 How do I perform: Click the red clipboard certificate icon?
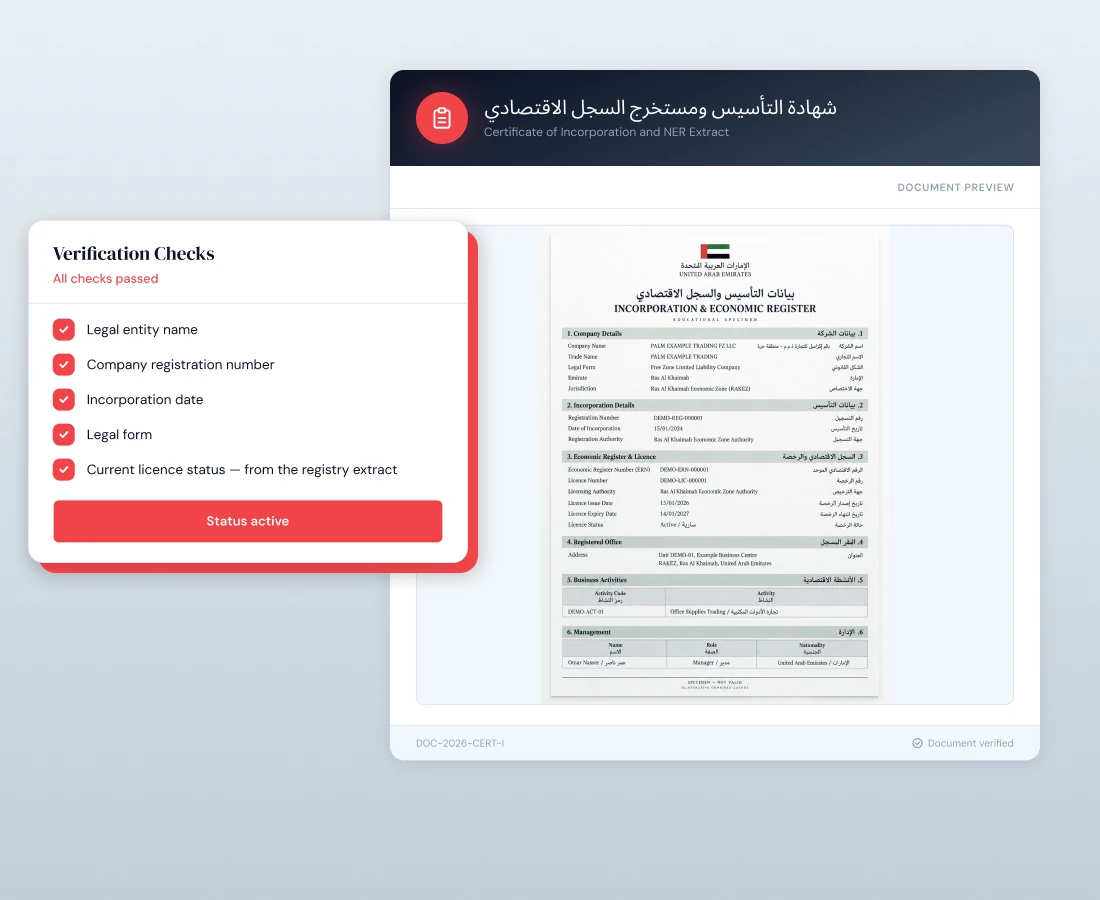click(441, 118)
